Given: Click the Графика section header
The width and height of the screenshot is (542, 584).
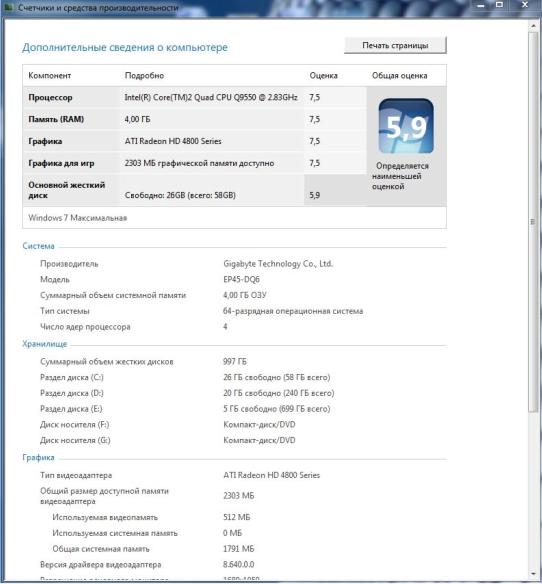Looking at the screenshot, I should 38,457.
